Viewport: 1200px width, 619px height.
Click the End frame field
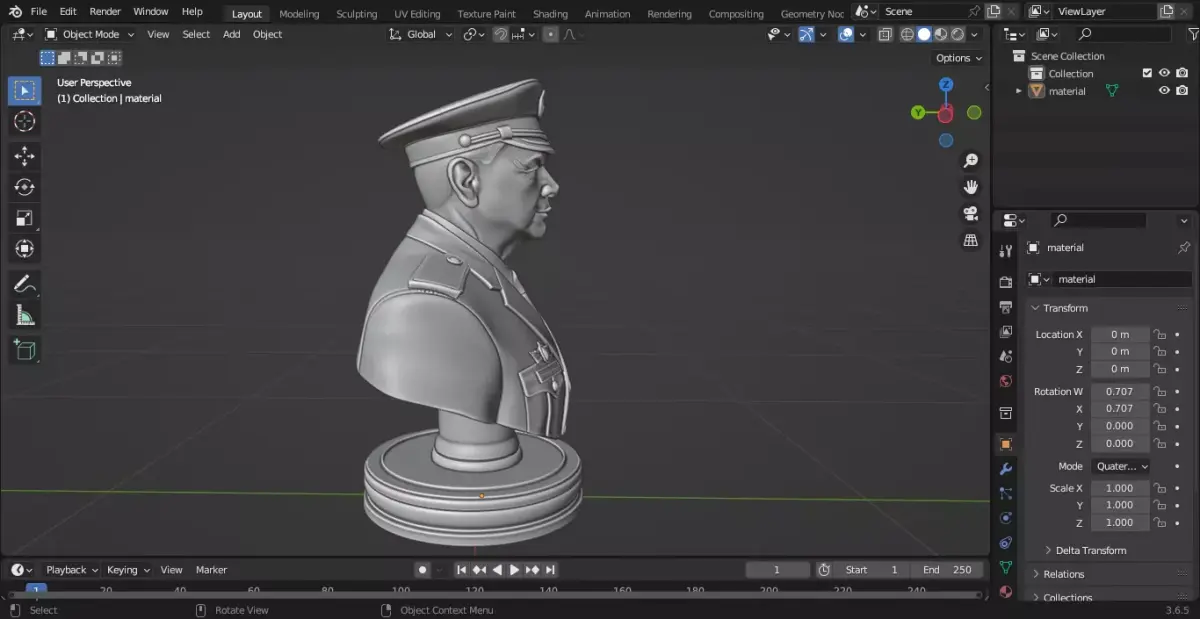pos(947,570)
